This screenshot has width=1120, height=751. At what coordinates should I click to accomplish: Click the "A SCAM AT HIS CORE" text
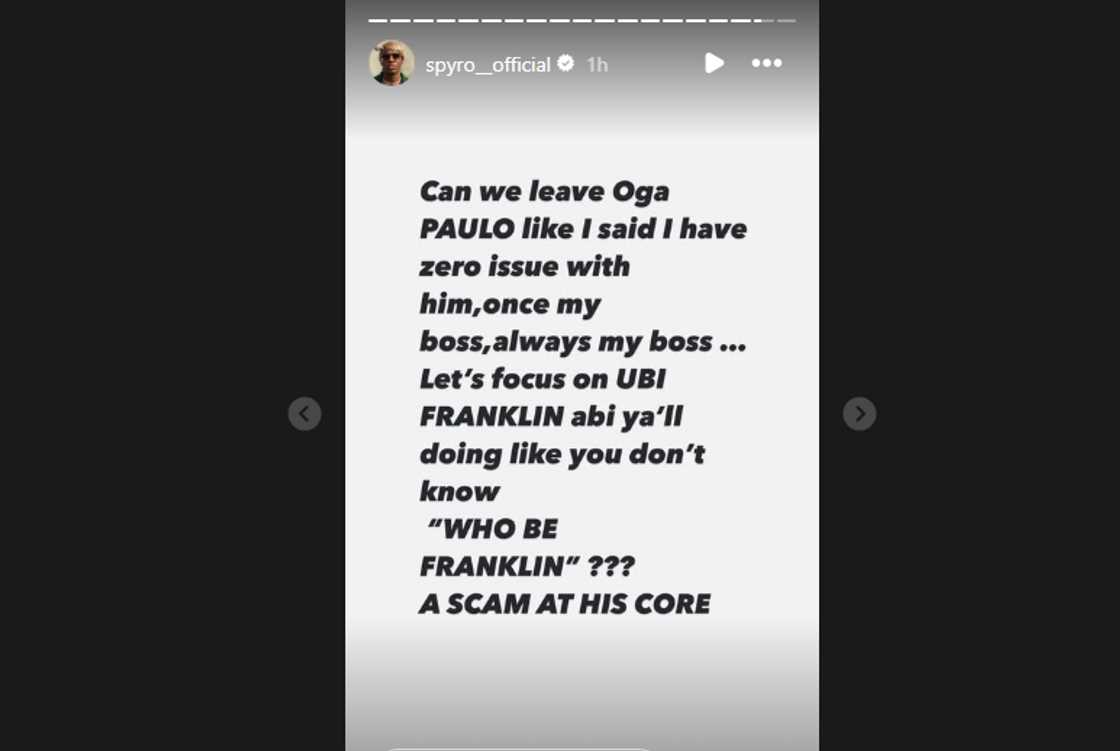point(564,604)
